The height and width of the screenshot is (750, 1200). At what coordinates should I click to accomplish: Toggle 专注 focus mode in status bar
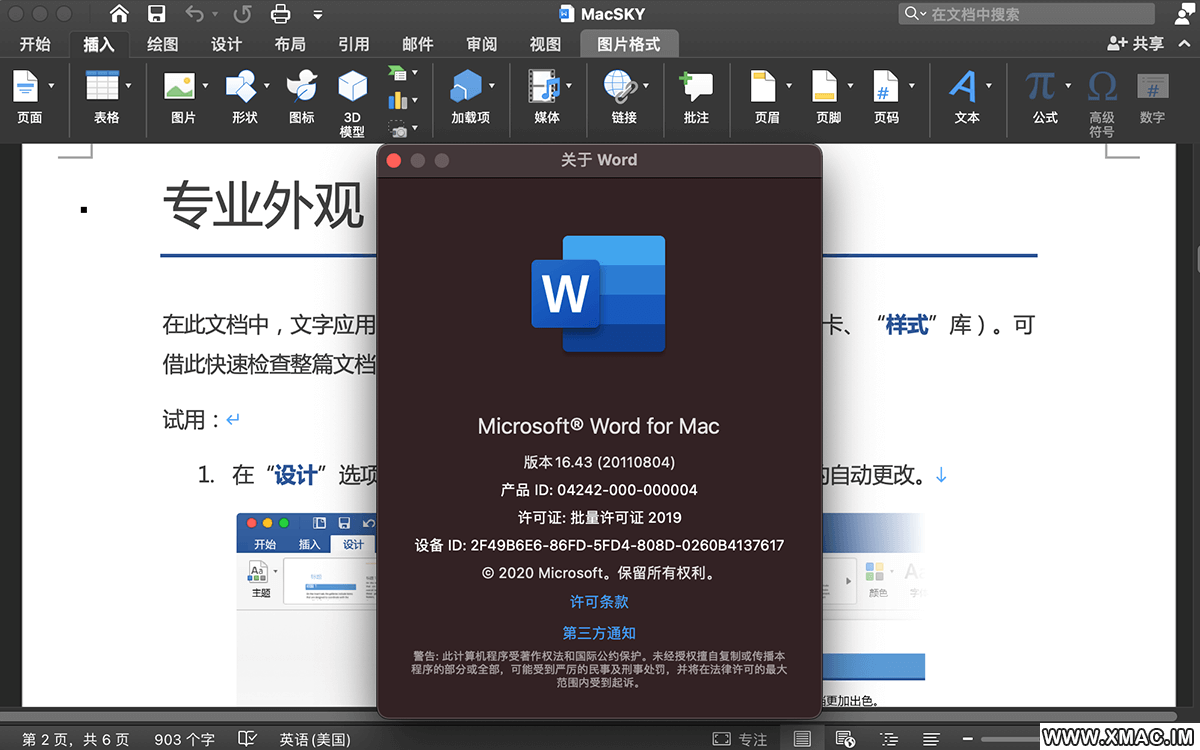click(740, 739)
